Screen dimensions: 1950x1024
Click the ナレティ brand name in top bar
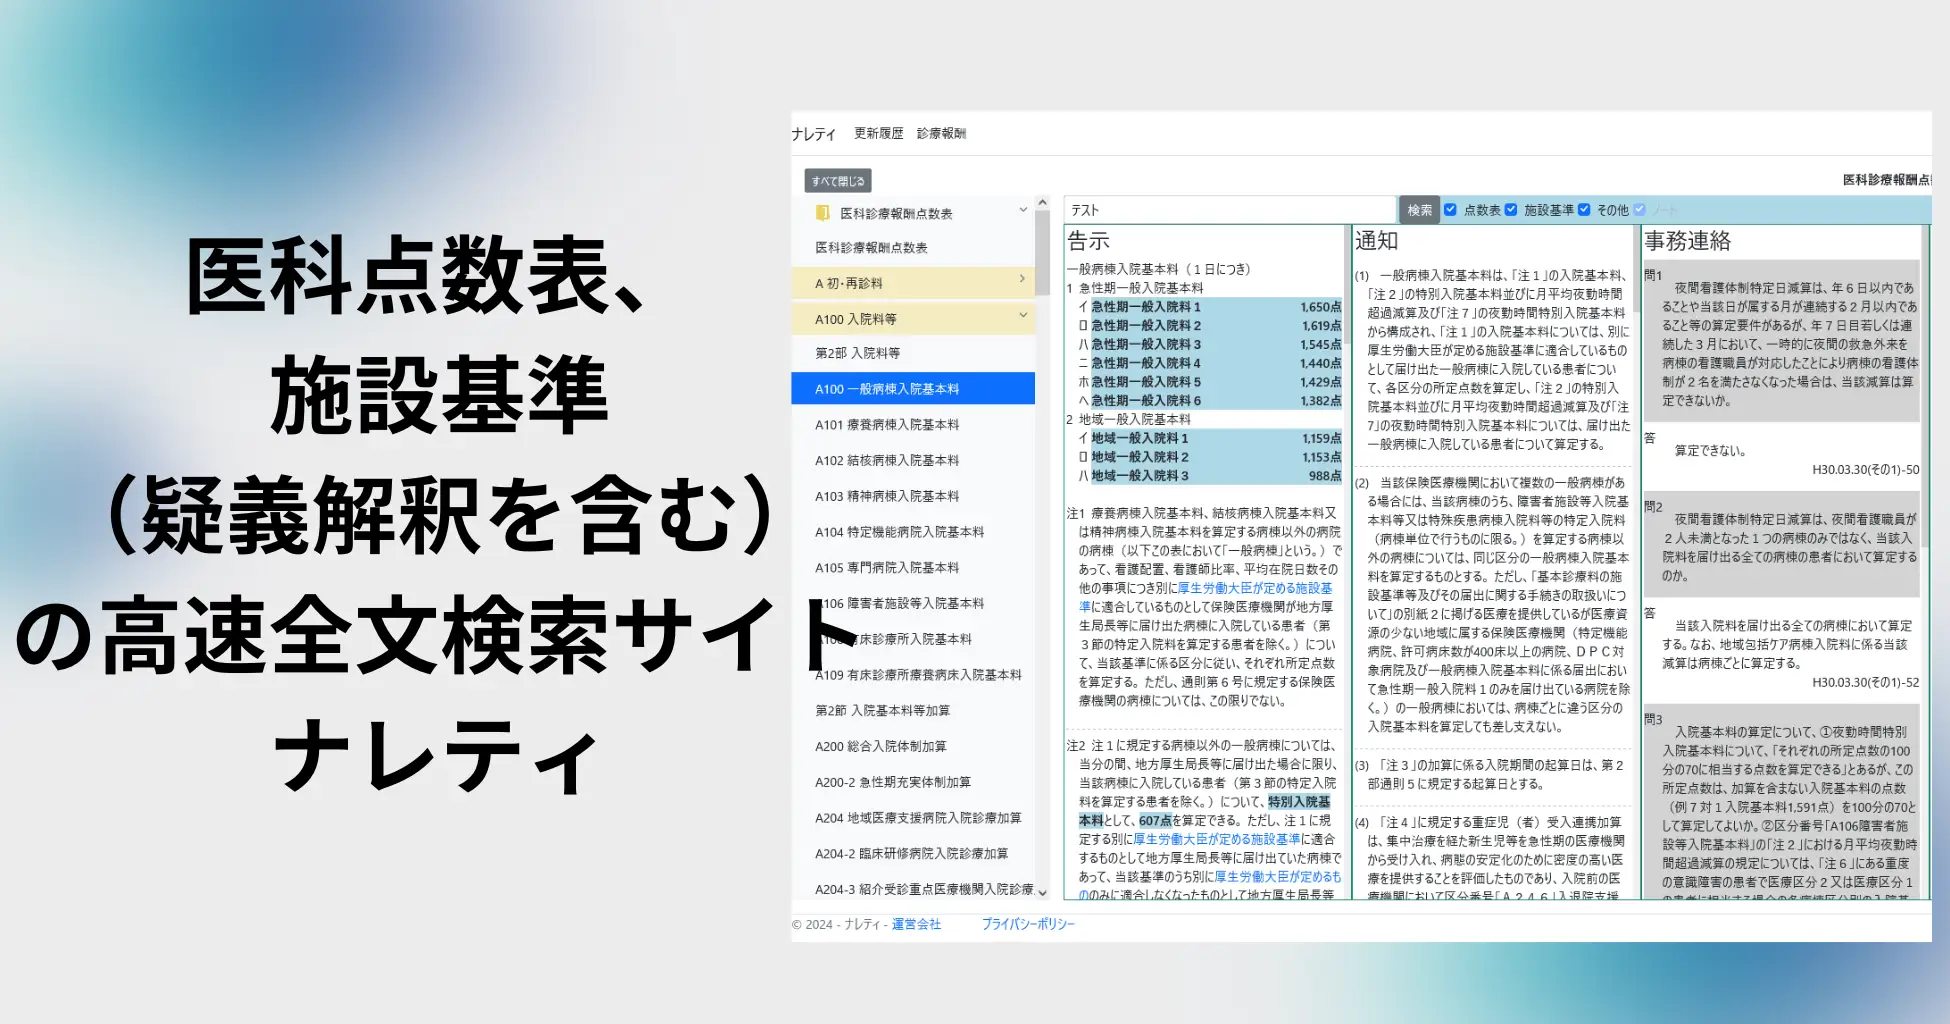click(x=815, y=132)
